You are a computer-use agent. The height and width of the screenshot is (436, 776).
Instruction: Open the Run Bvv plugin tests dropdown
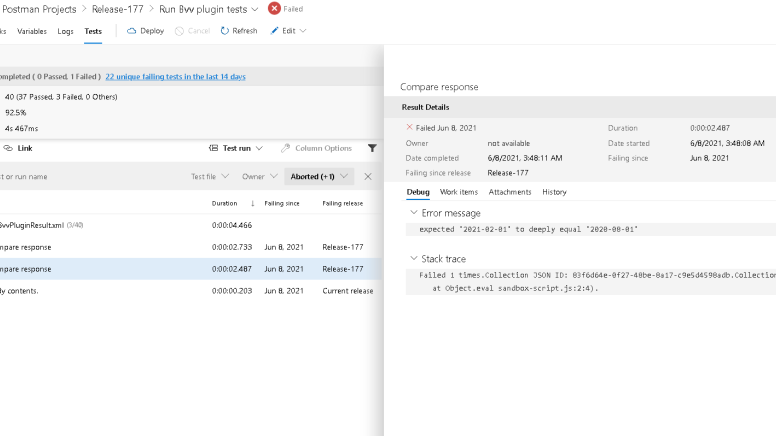(255, 9)
